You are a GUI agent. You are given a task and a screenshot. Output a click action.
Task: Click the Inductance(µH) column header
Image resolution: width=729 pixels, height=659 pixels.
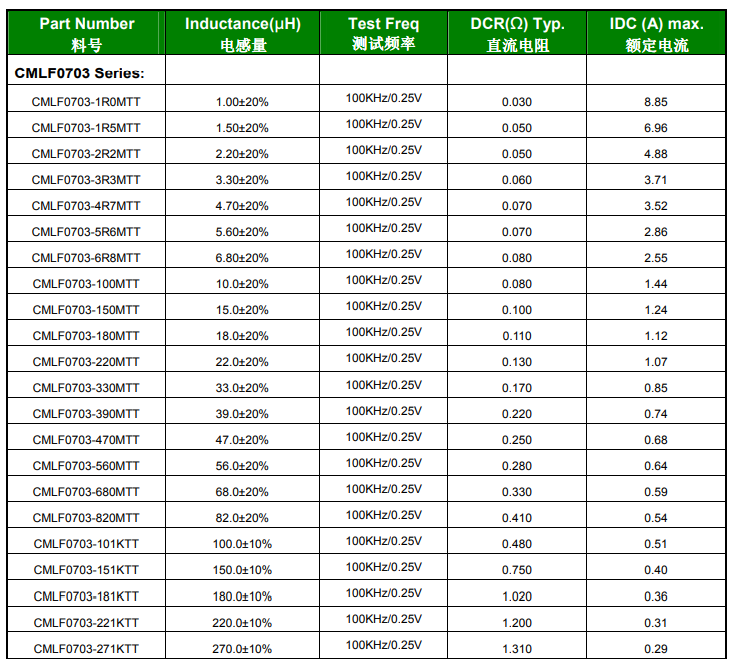[243, 33]
